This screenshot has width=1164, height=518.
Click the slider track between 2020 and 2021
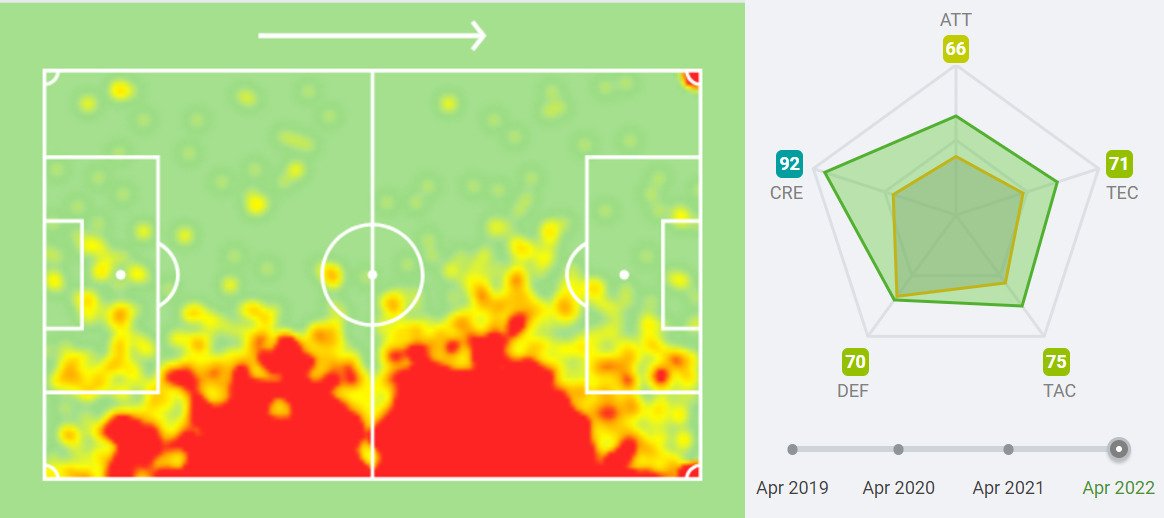[953, 450]
